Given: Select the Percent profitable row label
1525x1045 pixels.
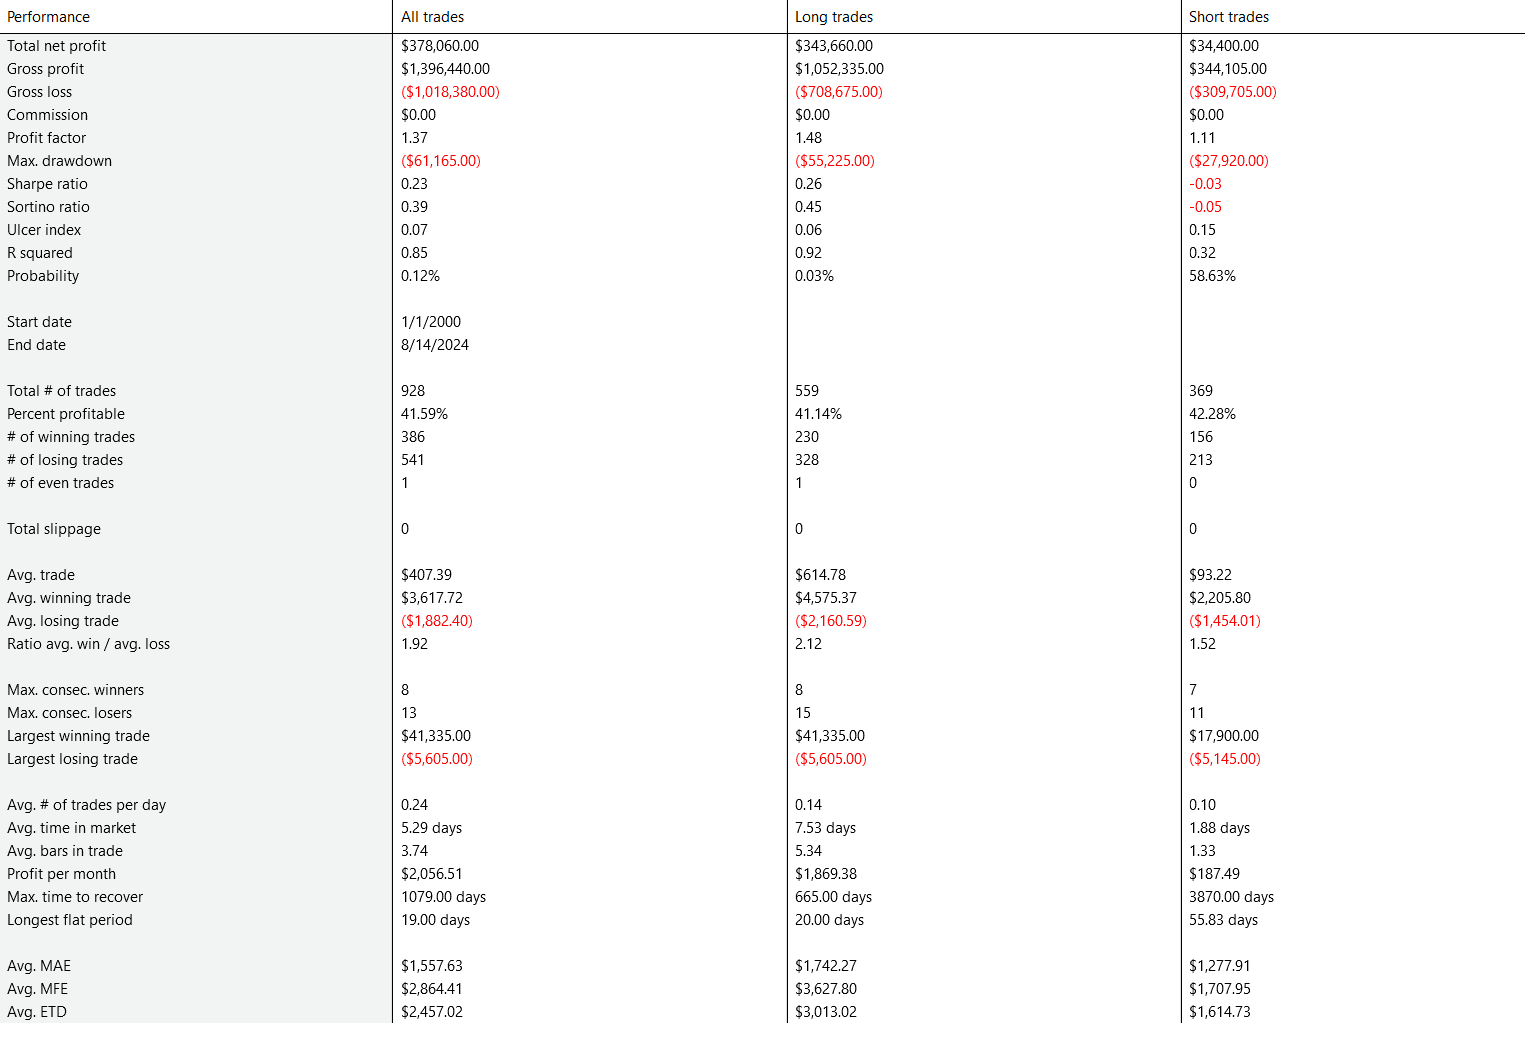Looking at the screenshot, I should coord(66,414).
